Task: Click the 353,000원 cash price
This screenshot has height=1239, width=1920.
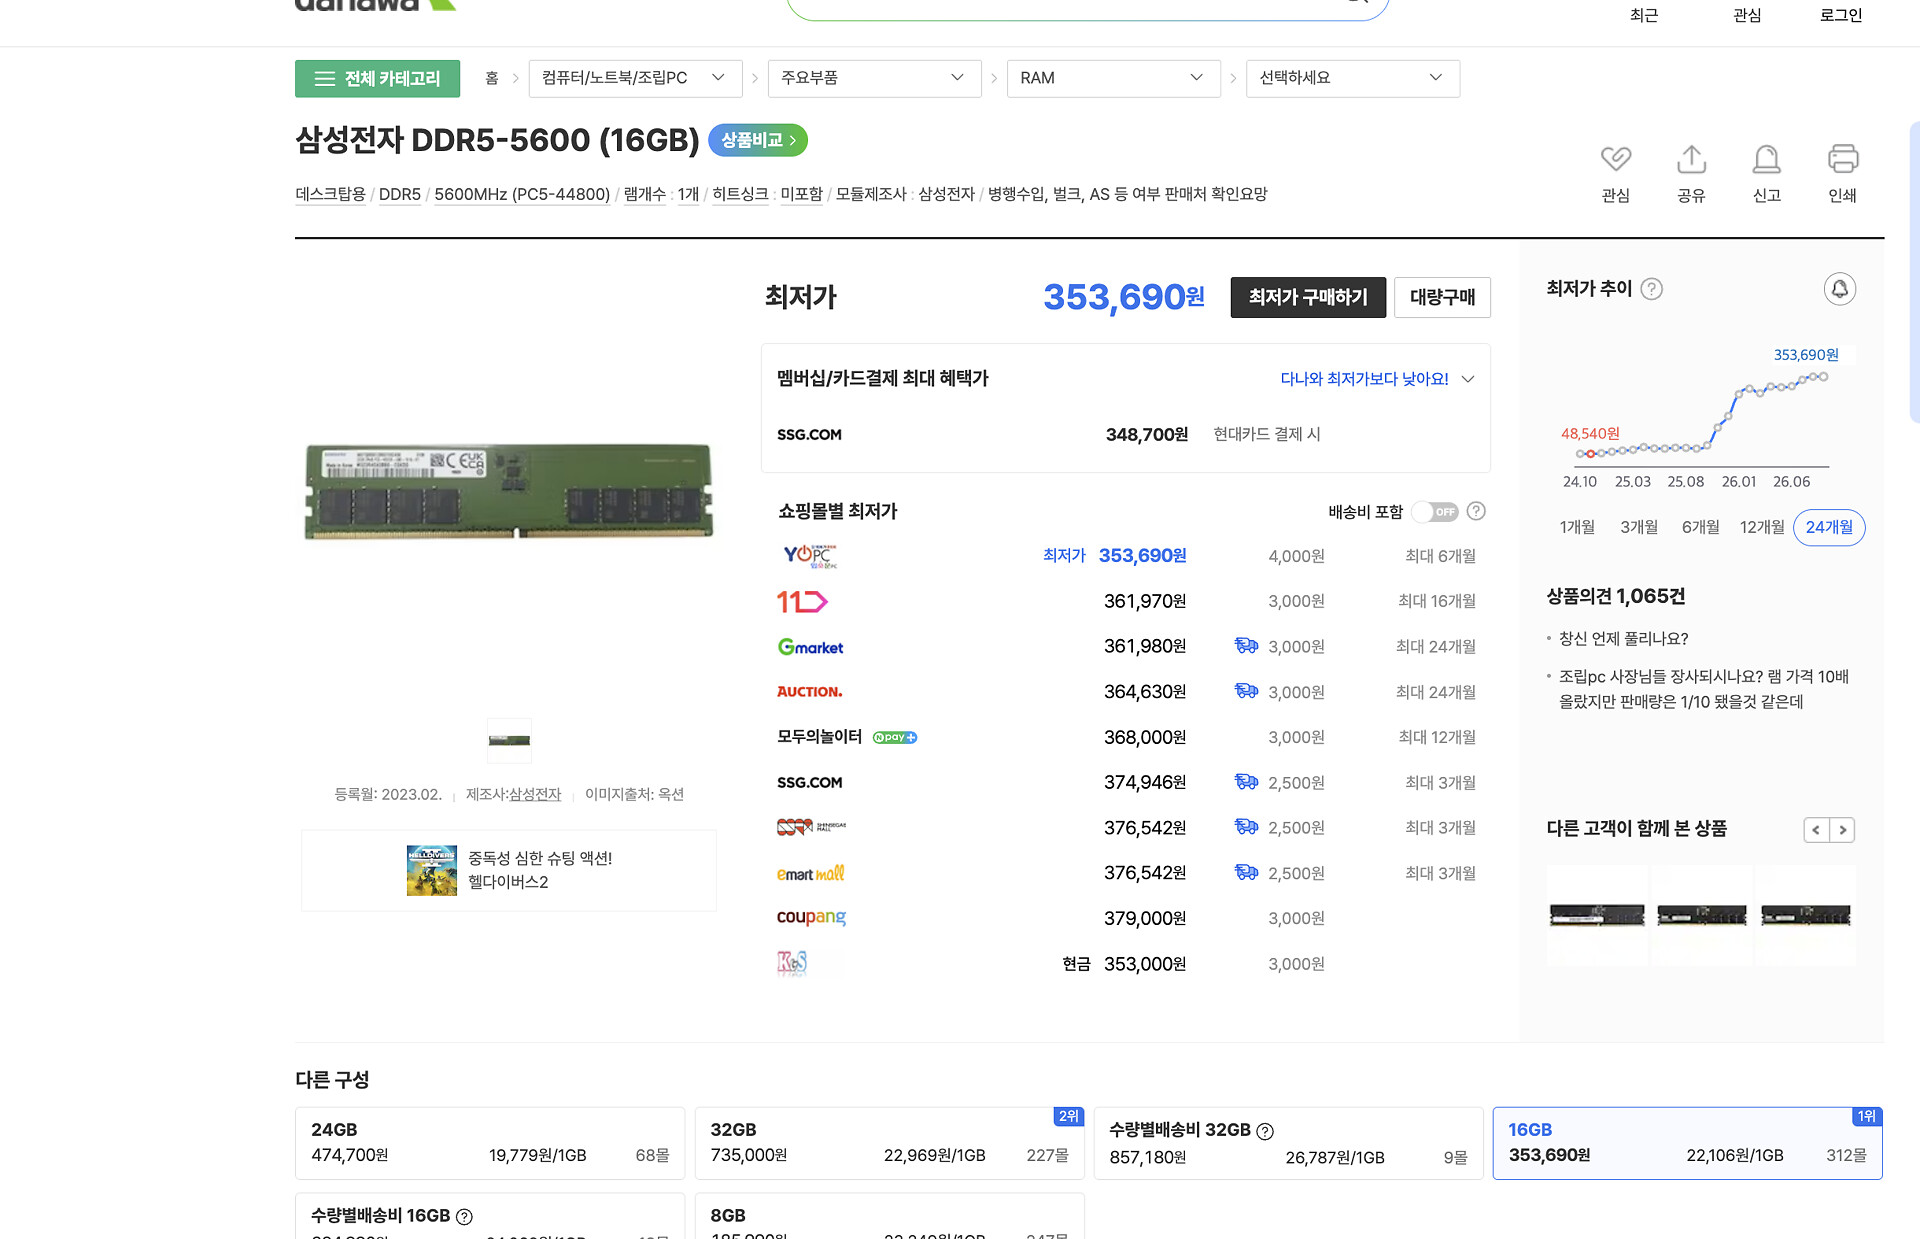Action: coord(1145,964)
